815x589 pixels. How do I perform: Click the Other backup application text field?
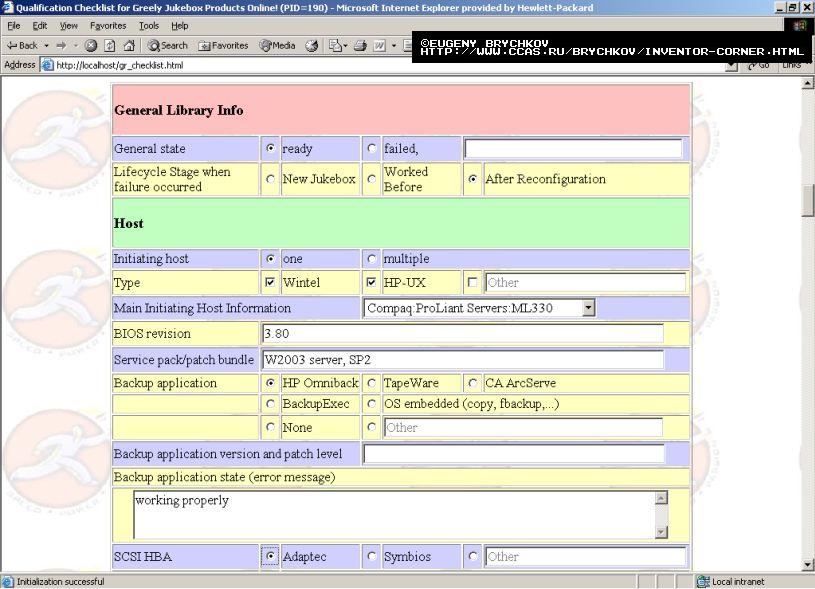(x=523, y=427)
